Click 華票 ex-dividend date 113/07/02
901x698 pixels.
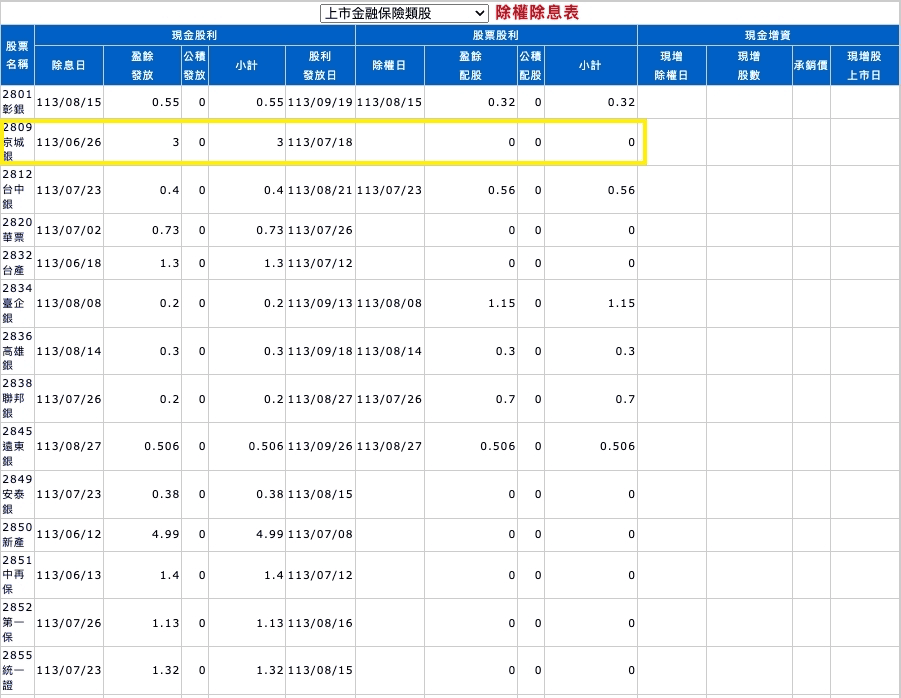click(69, 230)
